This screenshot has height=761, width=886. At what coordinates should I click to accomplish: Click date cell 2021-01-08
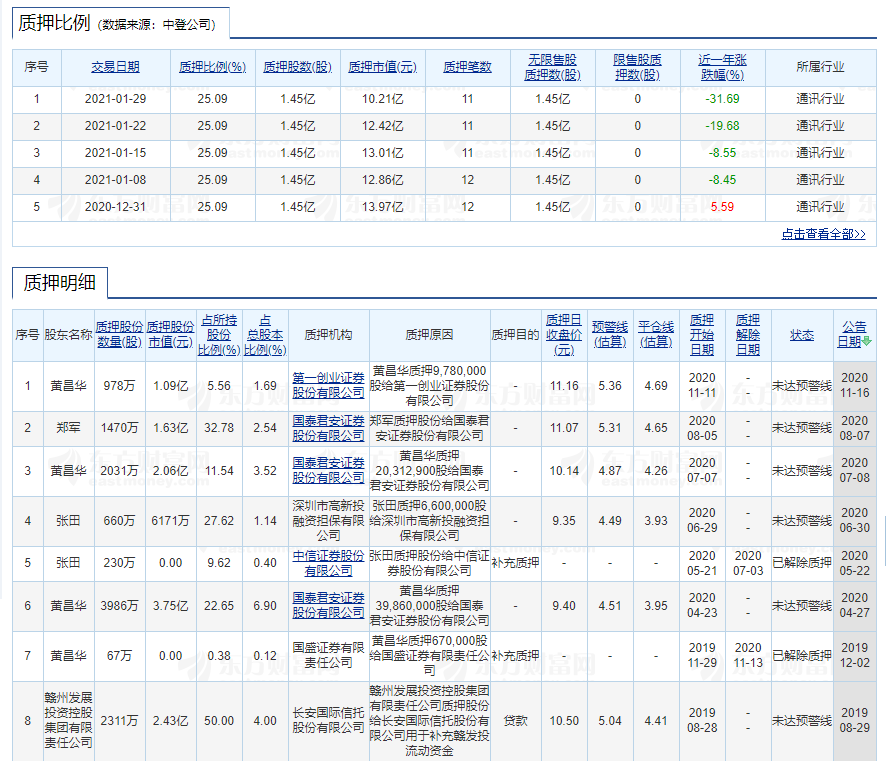pyautogui.click(x=115, y=180)
